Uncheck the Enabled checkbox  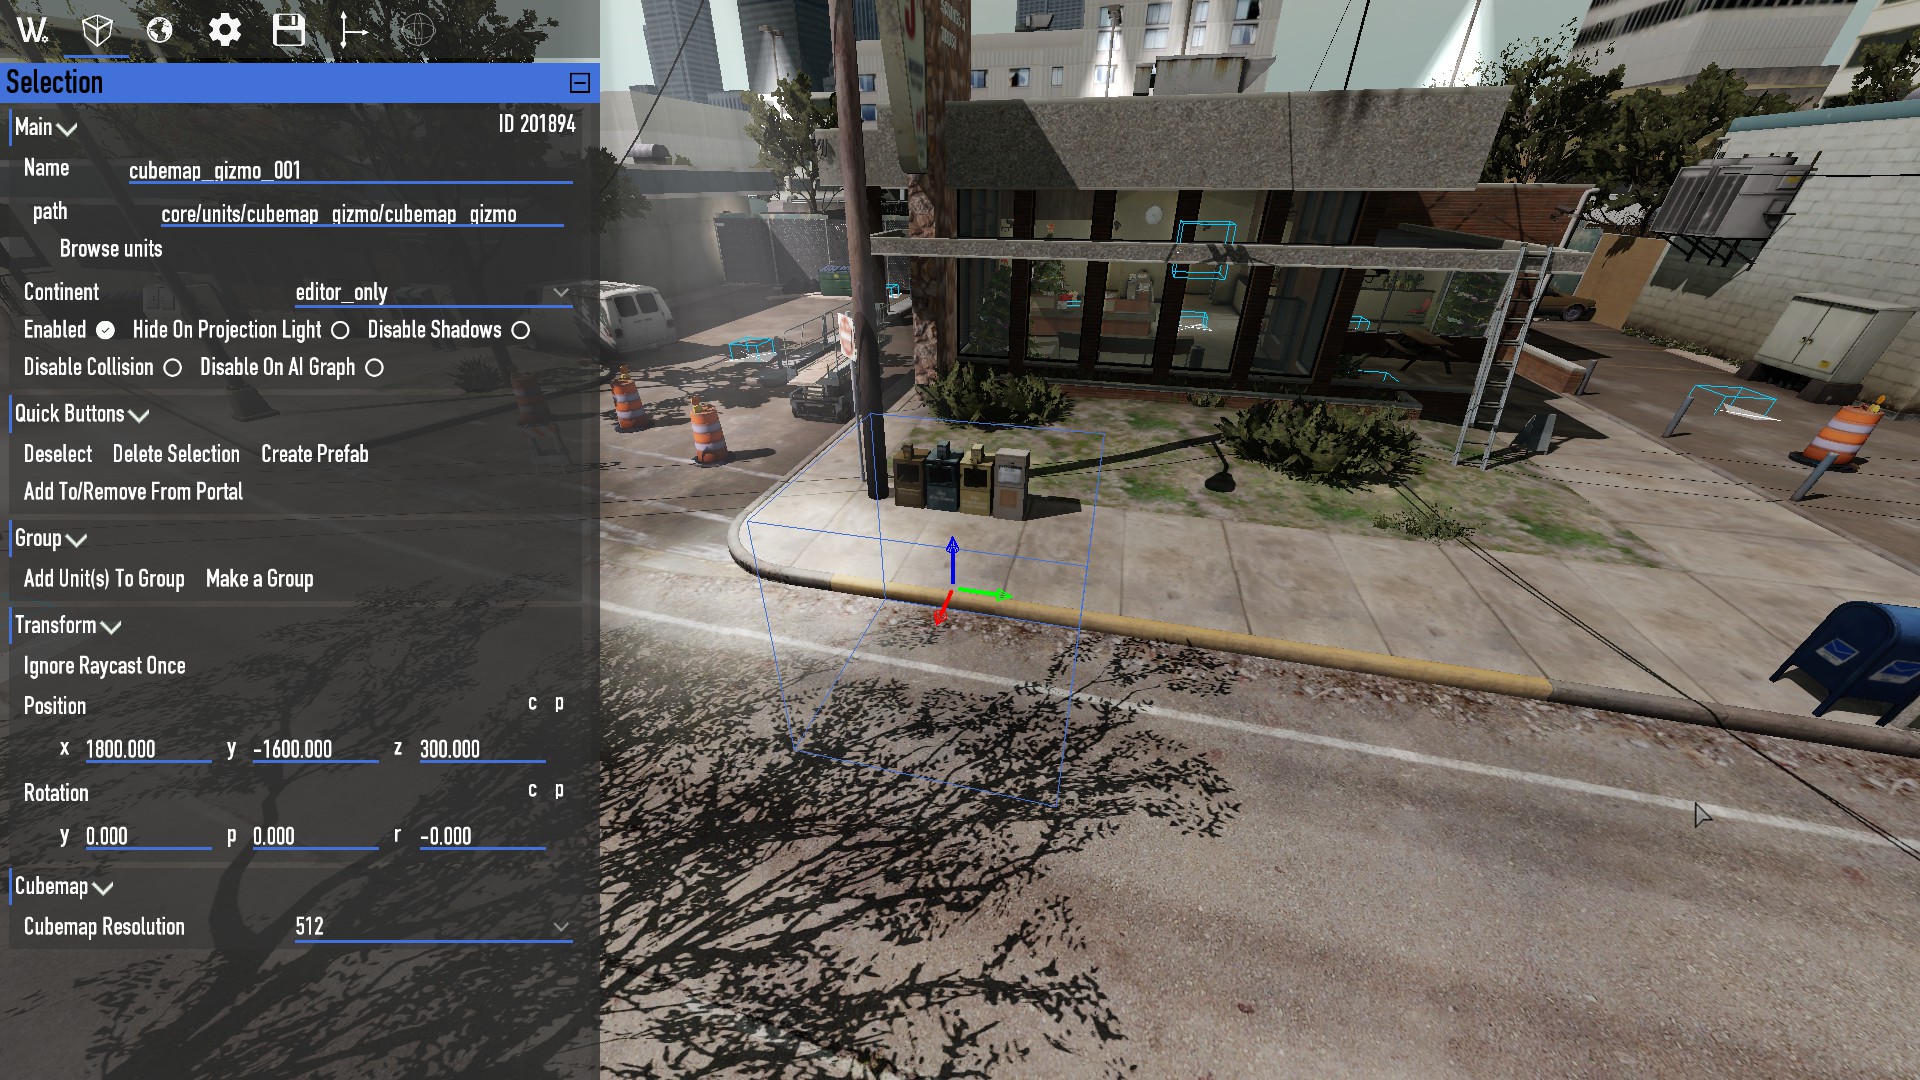107,329
